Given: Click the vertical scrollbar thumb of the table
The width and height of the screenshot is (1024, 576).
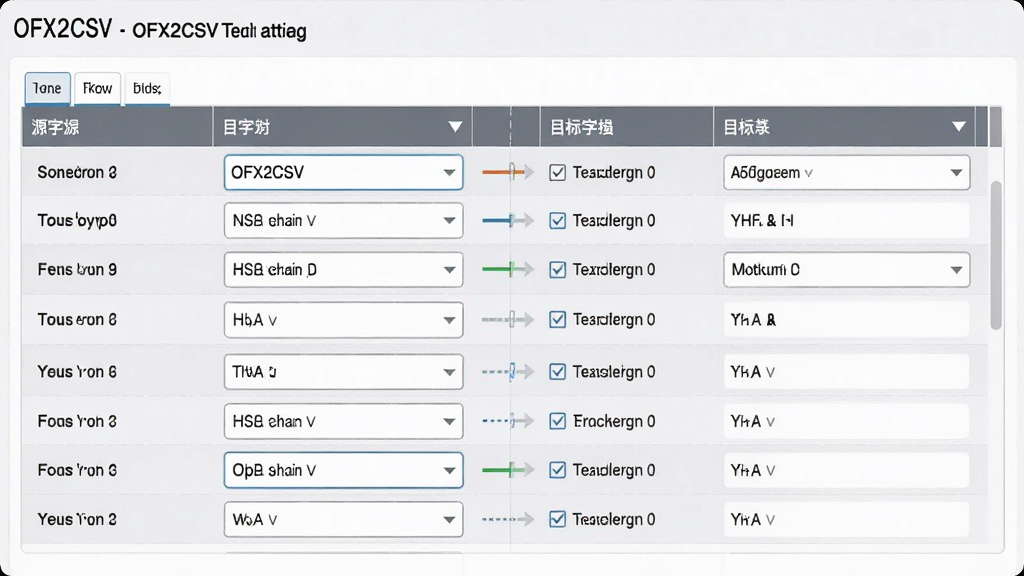Looking at the screenshot, I should pyautogui.click(x=996, y=255).
